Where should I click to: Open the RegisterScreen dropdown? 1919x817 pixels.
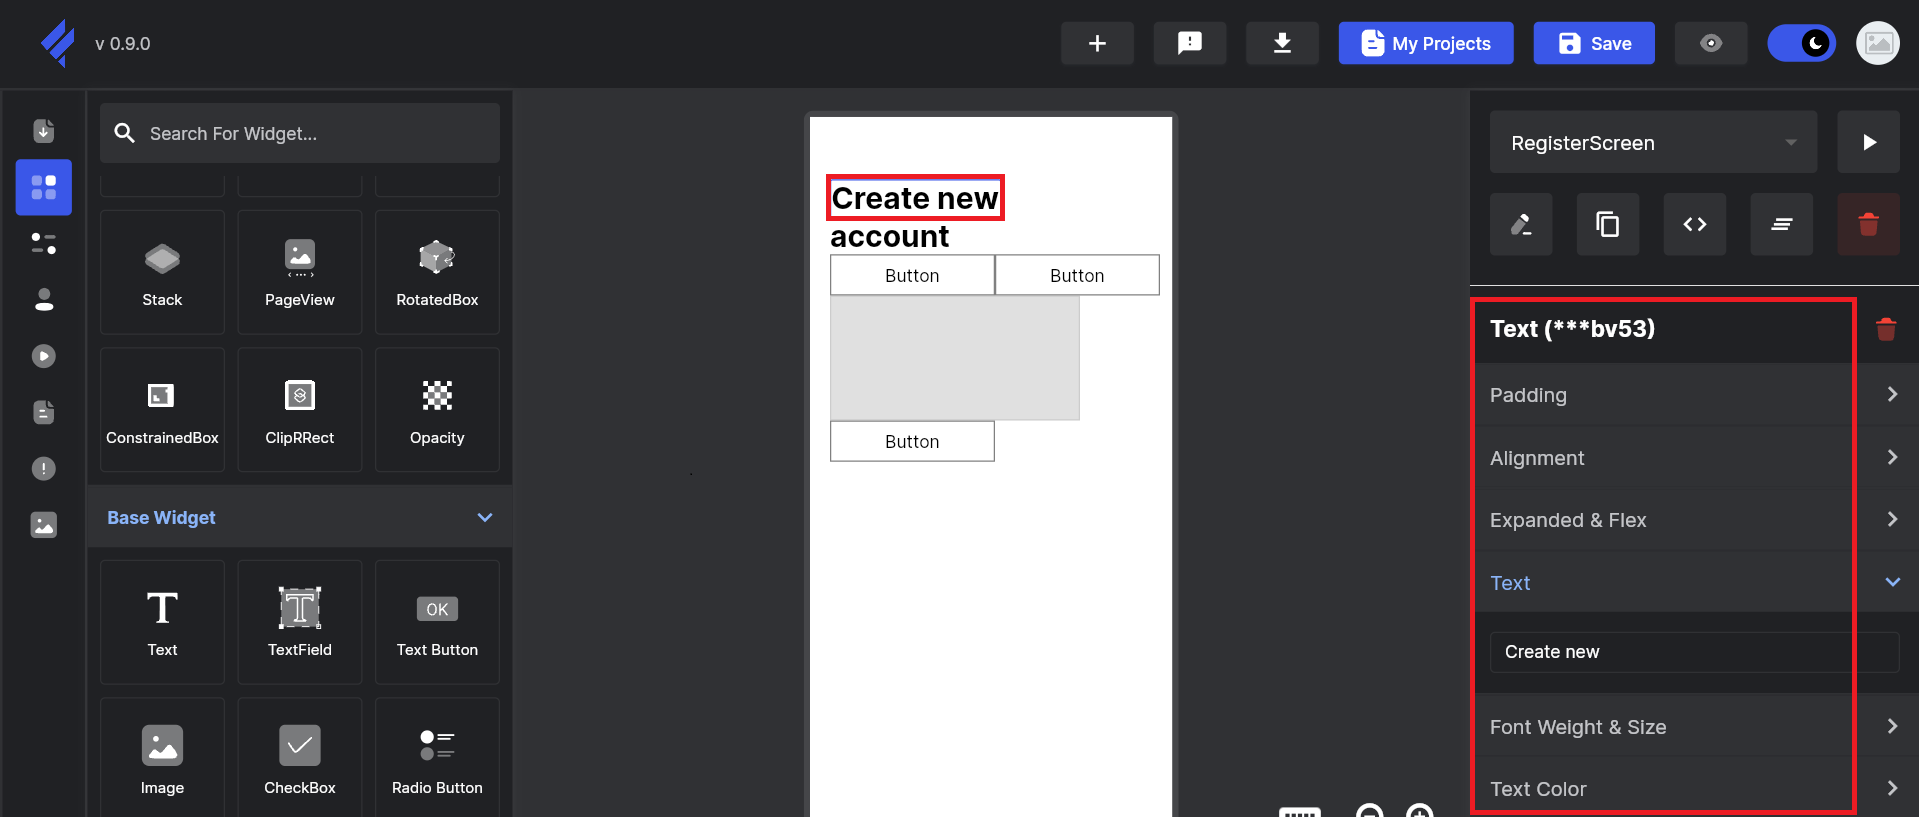[1653, 143]
